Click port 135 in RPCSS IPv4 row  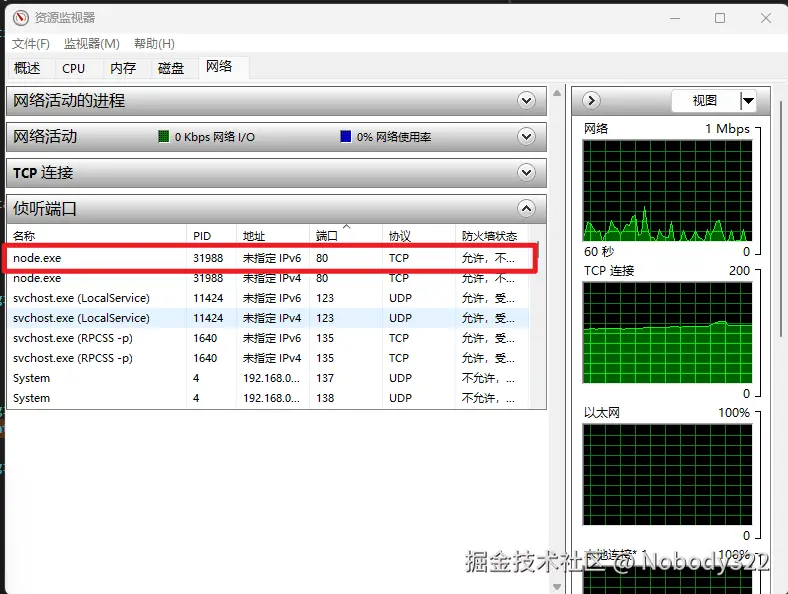click(325, 358)
